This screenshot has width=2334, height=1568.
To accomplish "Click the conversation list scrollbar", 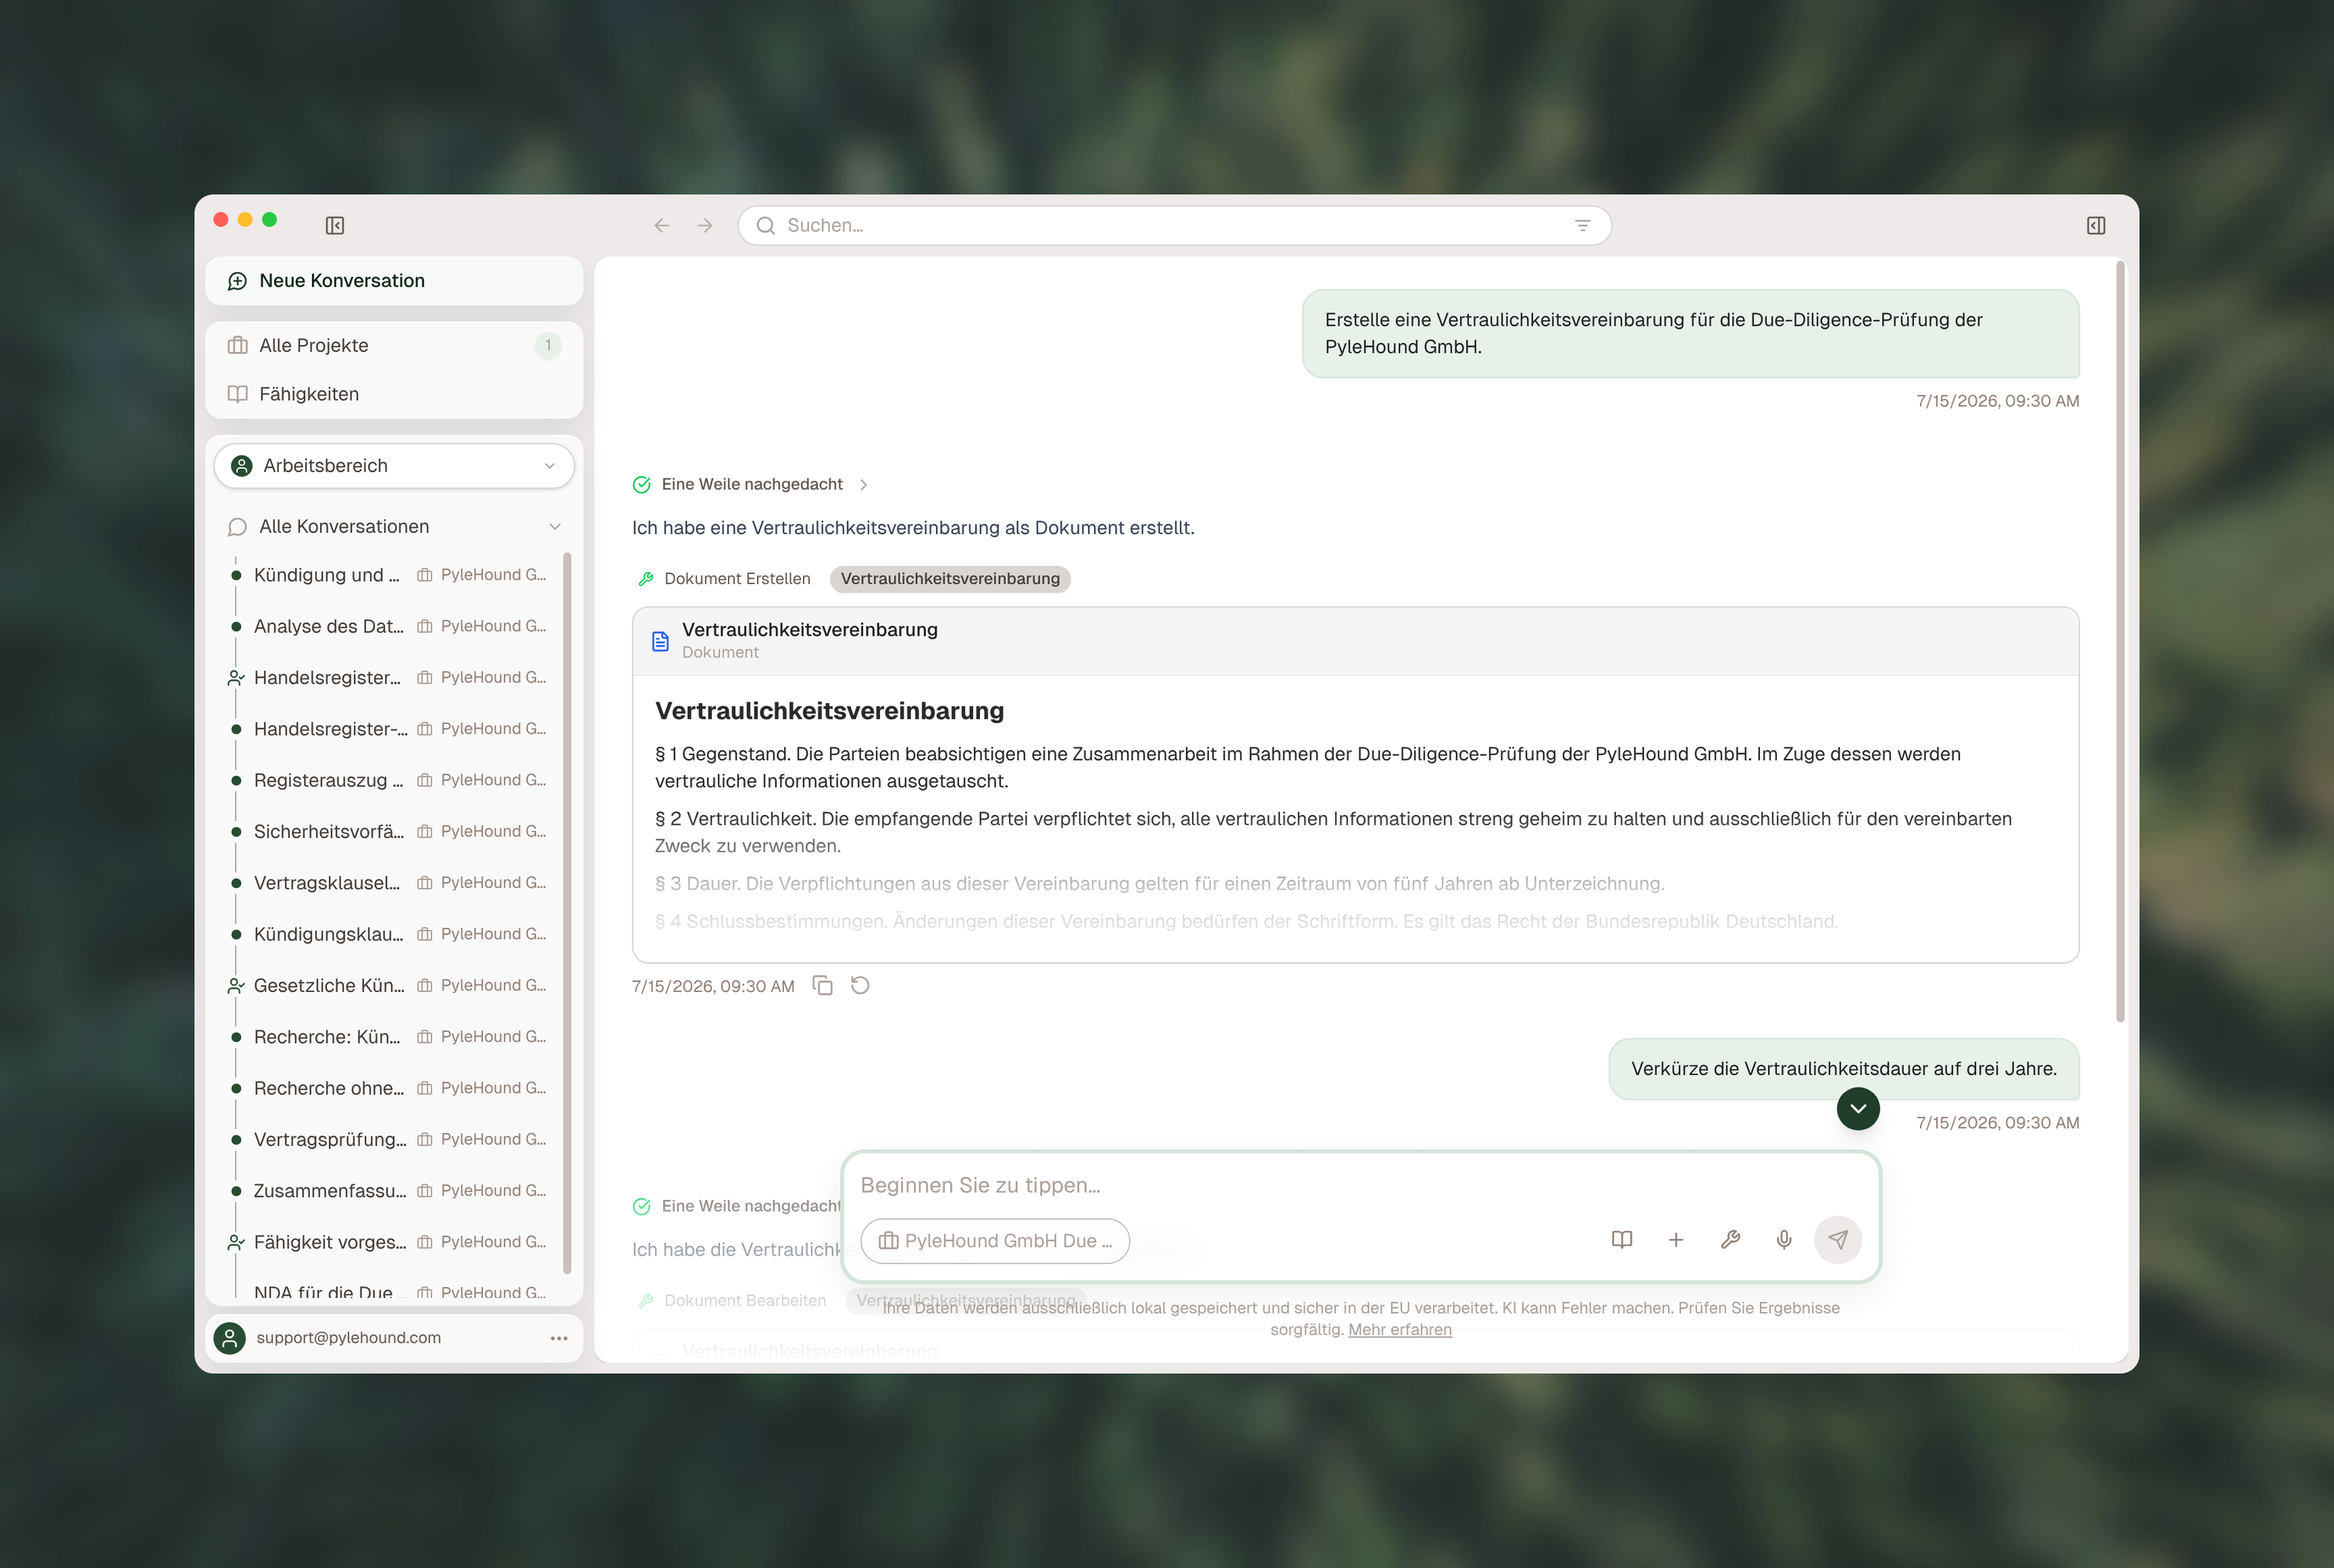I will [x=567, y=913].
